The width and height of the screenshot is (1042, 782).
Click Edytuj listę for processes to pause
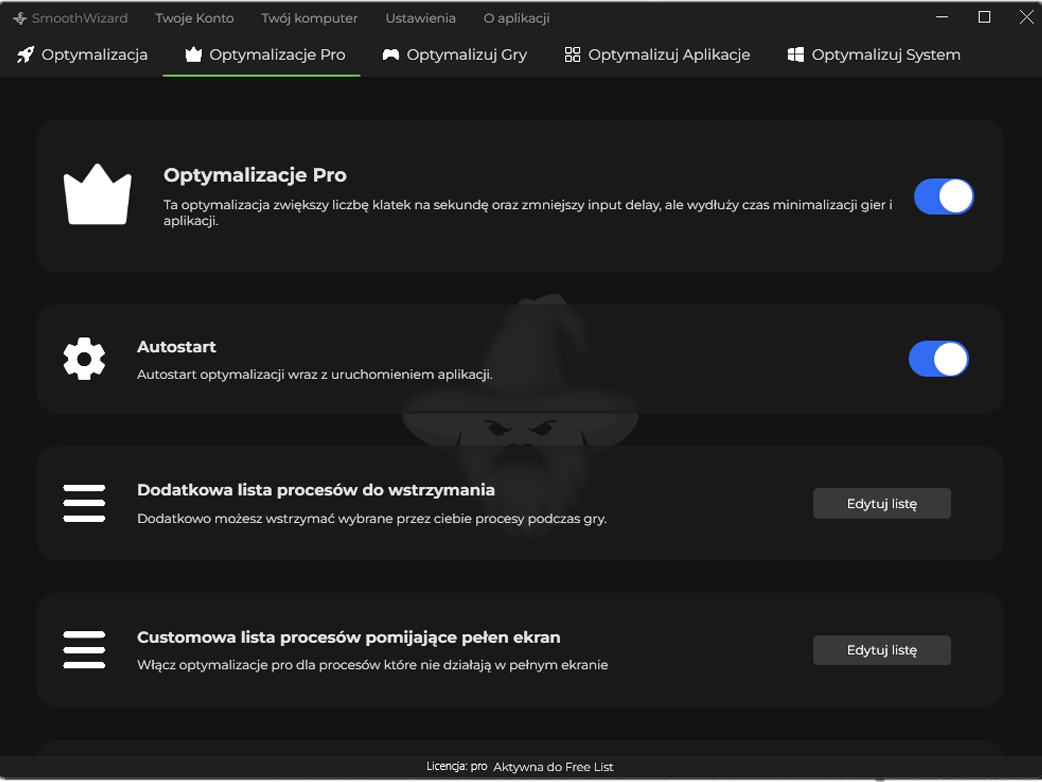tap(881, 503)
